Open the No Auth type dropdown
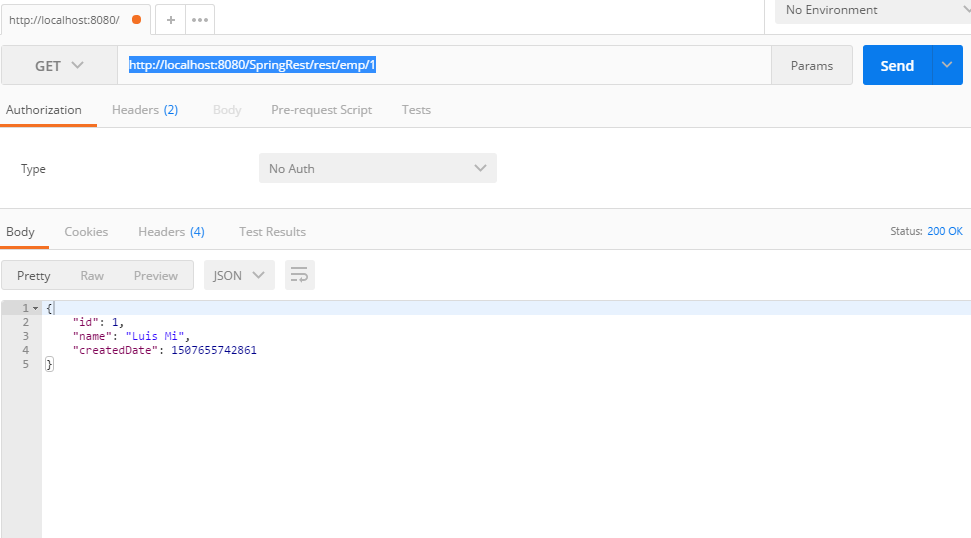Image resolution: width=971 pixels, height=538 pixels. click(378, 168)
